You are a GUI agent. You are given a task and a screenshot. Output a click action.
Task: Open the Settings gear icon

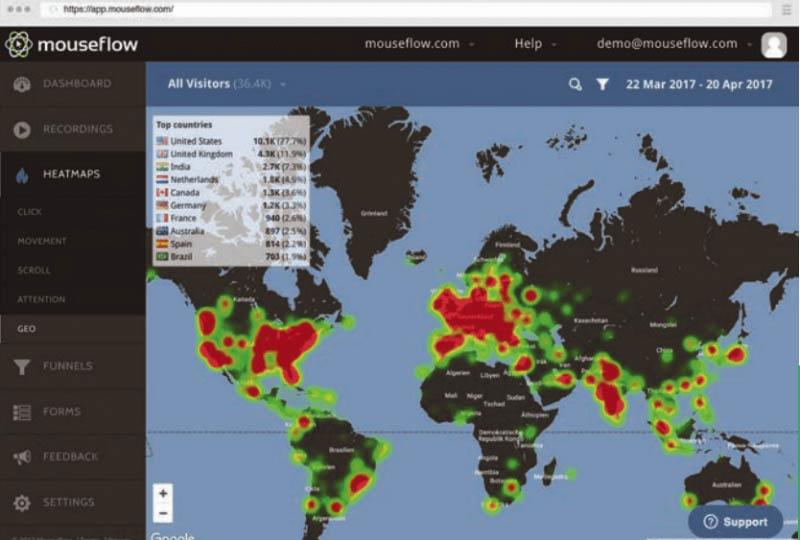click(x=22, y=502)
